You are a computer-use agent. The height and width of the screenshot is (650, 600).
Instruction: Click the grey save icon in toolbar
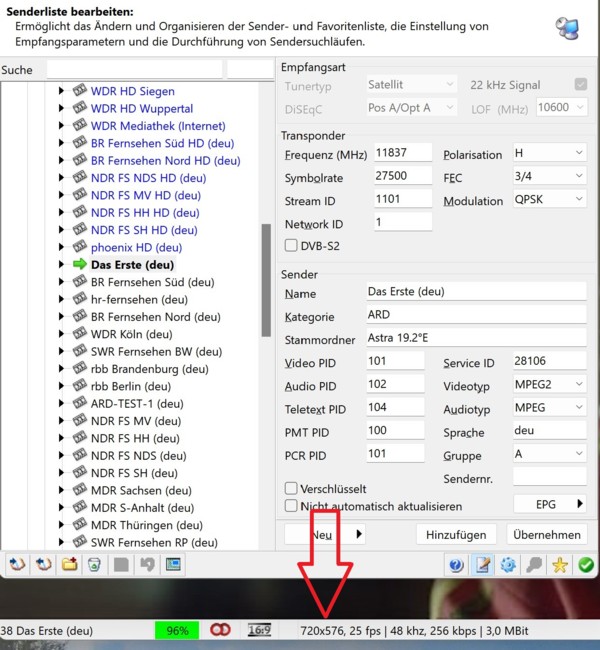[x=121, y=565]
